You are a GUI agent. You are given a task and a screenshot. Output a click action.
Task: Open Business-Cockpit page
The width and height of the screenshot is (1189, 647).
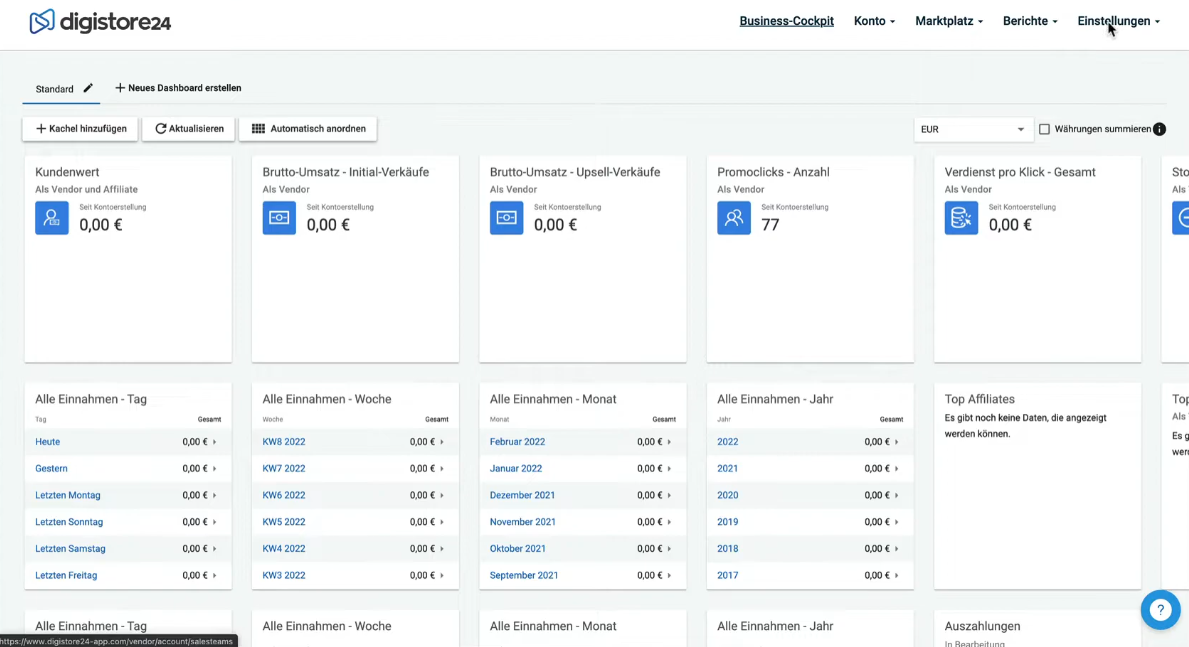pos(786,21)
